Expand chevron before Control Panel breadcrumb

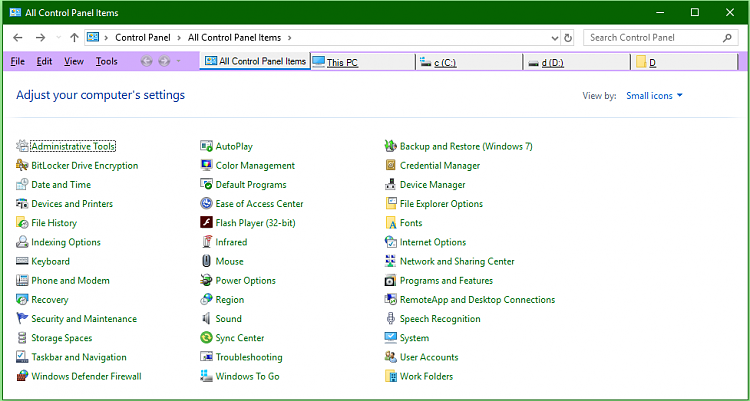pyautogui.click(x=106, y=37)
